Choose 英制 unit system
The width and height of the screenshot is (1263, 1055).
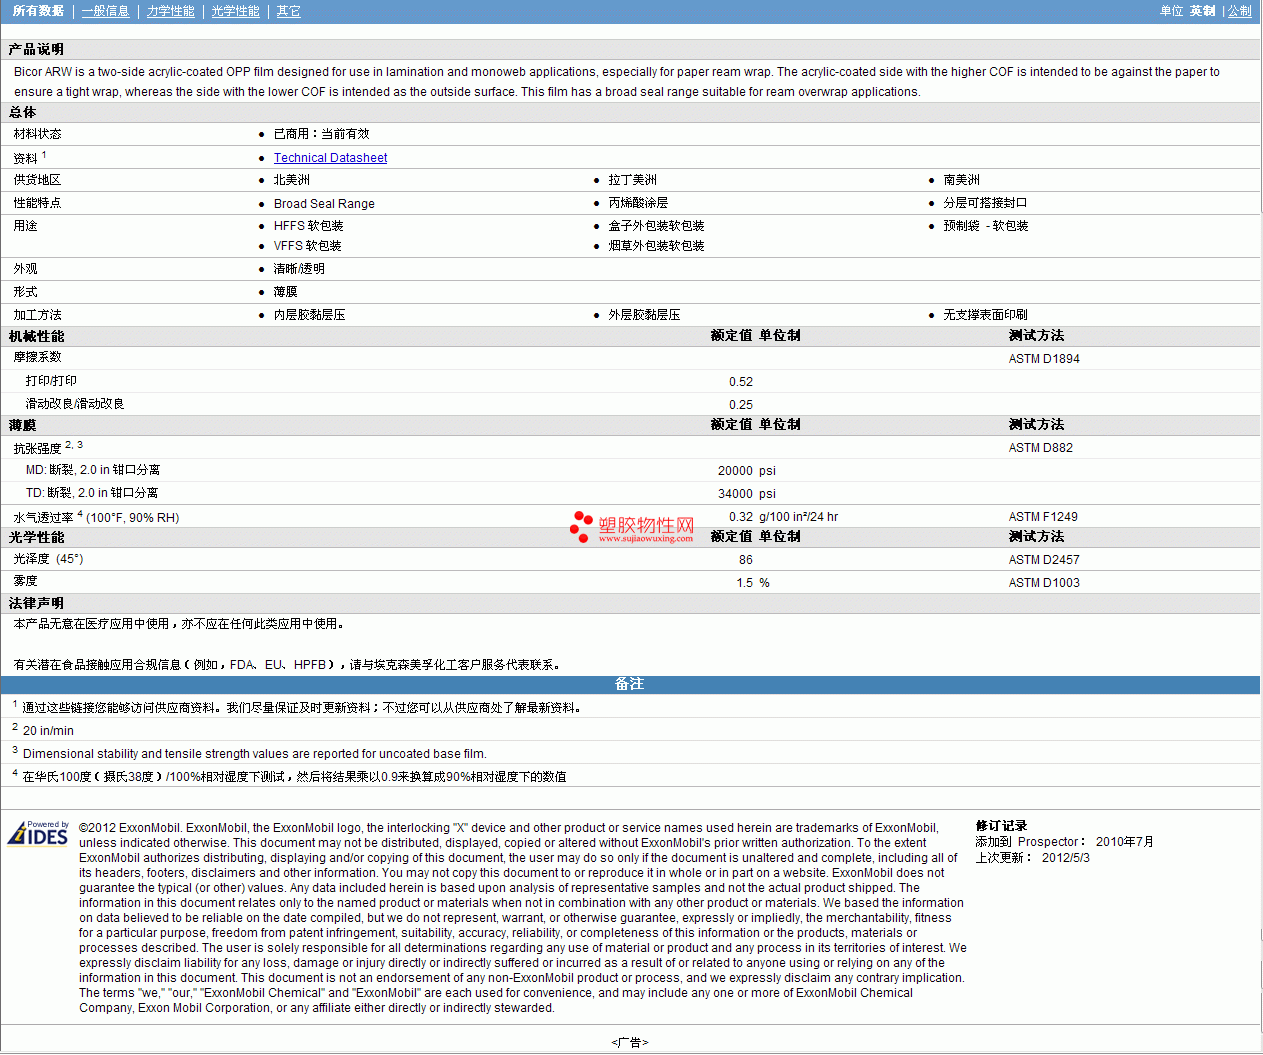click(x=1203, y=11)
